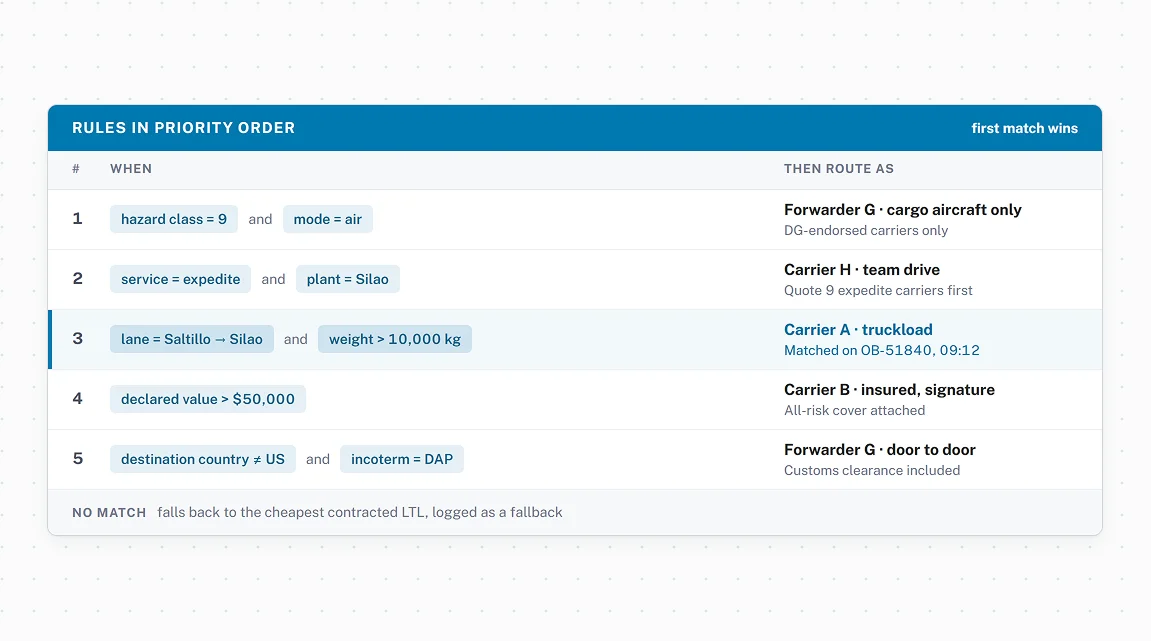Click 'Matched on OB-51840, 09:12' text
The image size is (1151, 641).
tap(882, 350)
